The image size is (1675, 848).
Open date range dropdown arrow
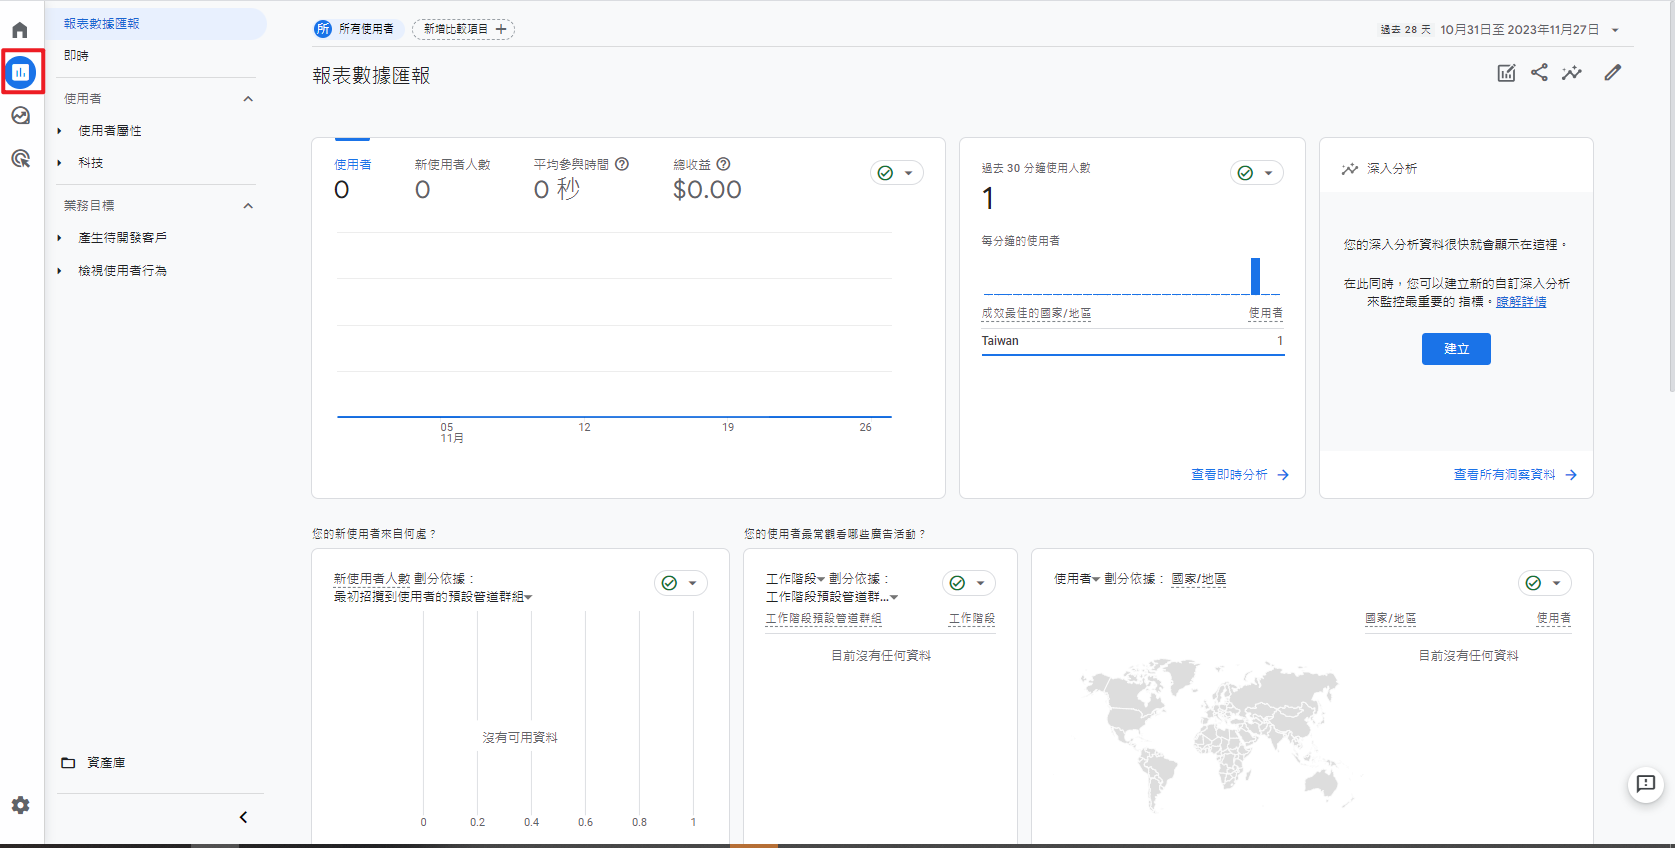1615,30
